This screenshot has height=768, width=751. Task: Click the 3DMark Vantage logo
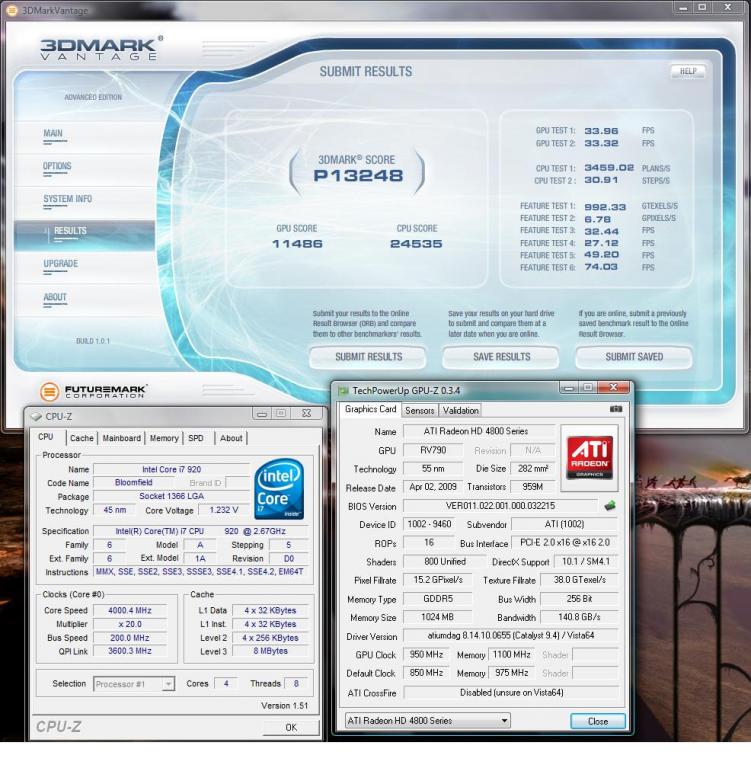click(x=100, y=49)
